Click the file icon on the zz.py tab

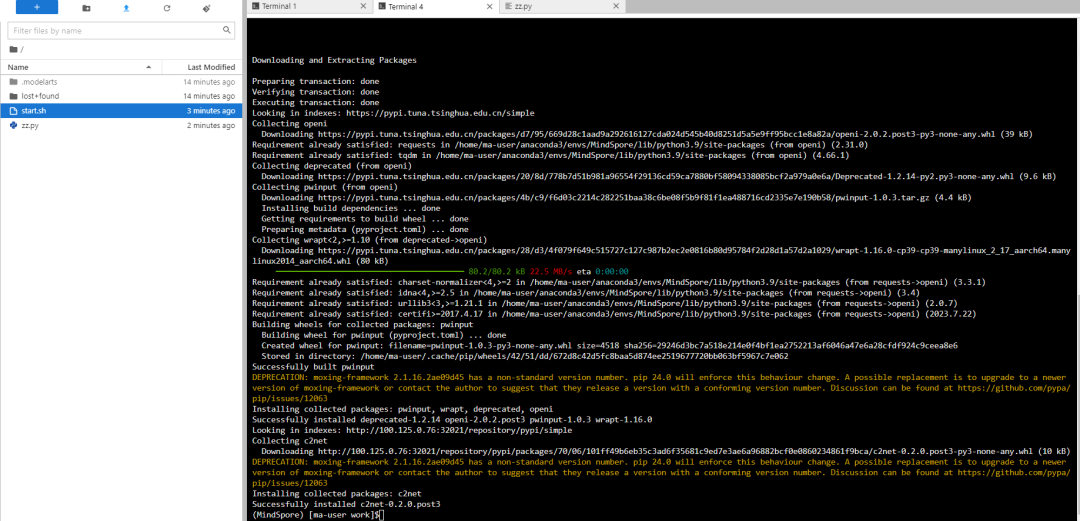click(508, 6)
